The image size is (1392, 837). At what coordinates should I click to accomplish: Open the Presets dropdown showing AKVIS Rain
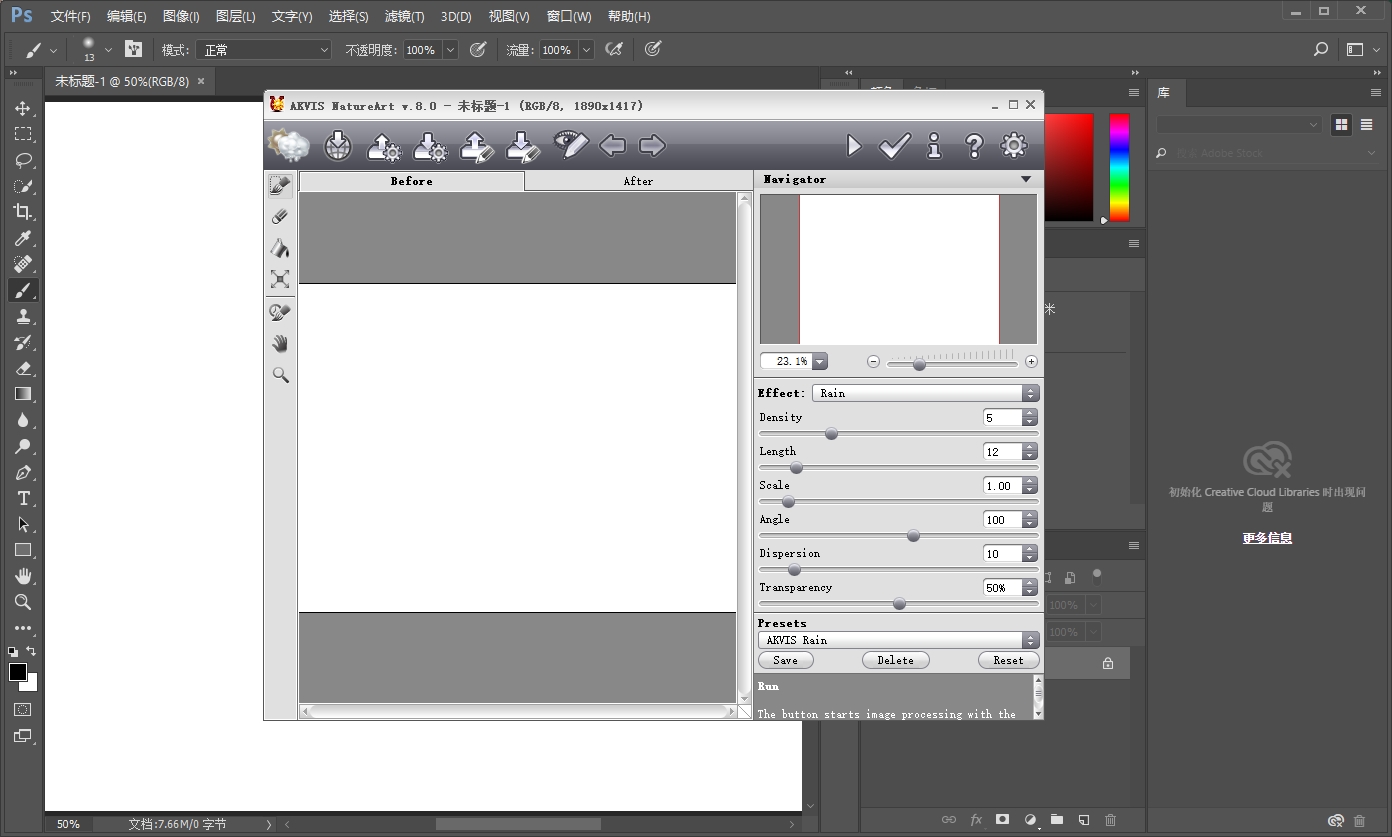pos(899,640)
